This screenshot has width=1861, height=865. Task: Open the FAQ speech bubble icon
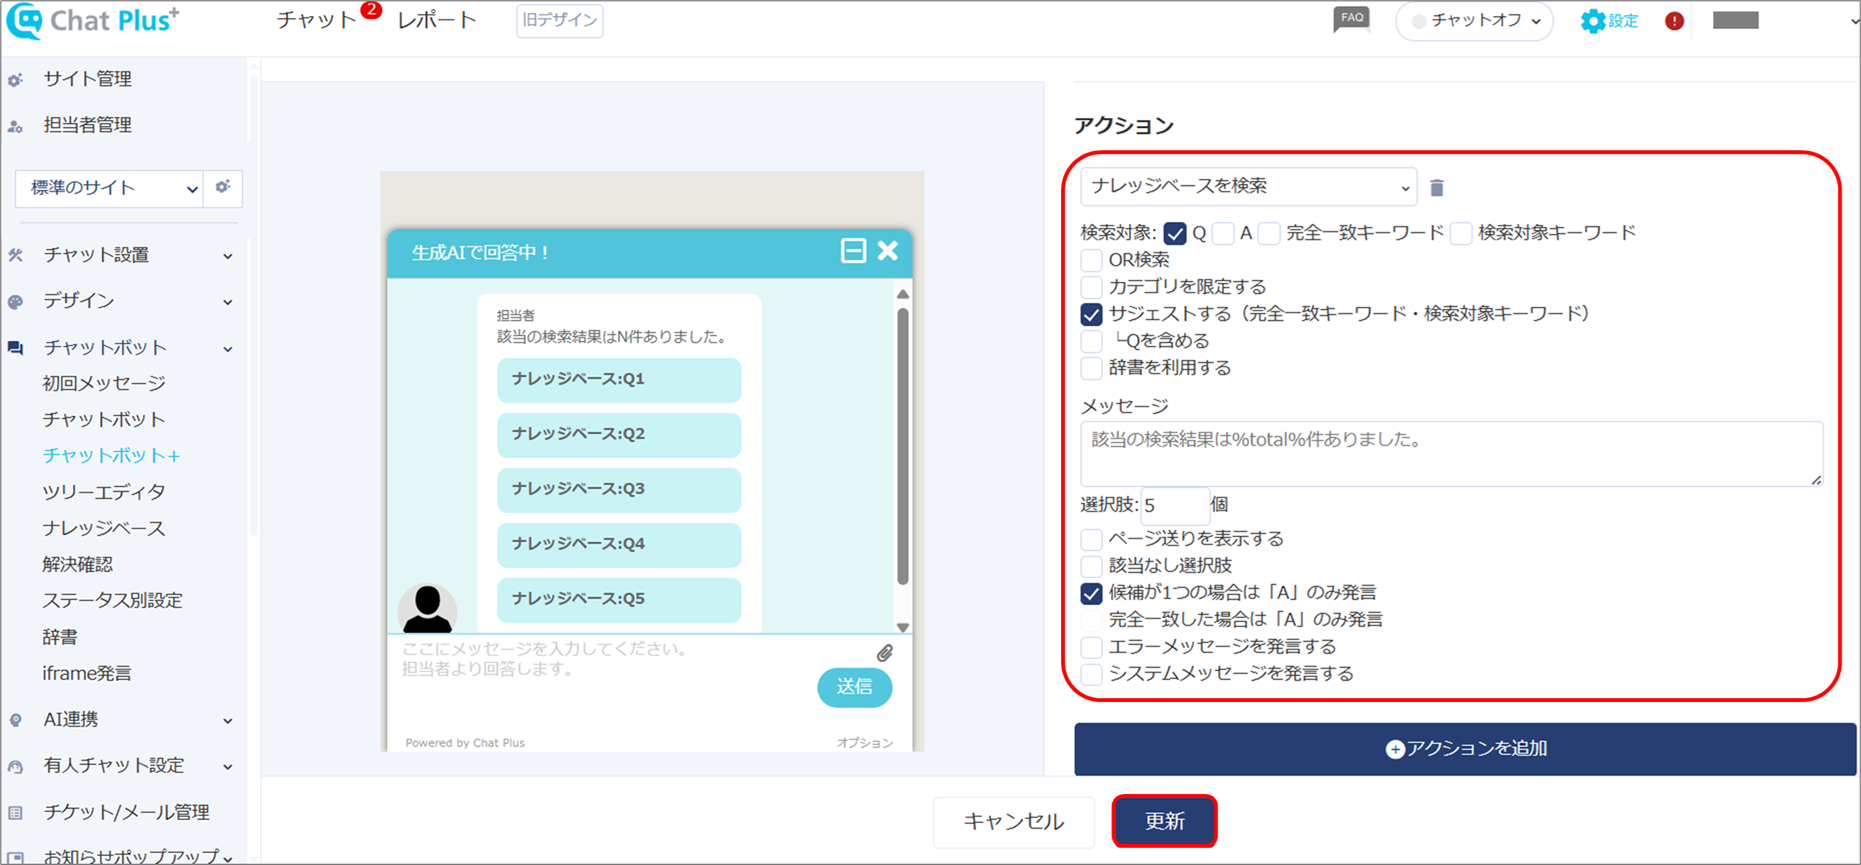coord(1351,20)
